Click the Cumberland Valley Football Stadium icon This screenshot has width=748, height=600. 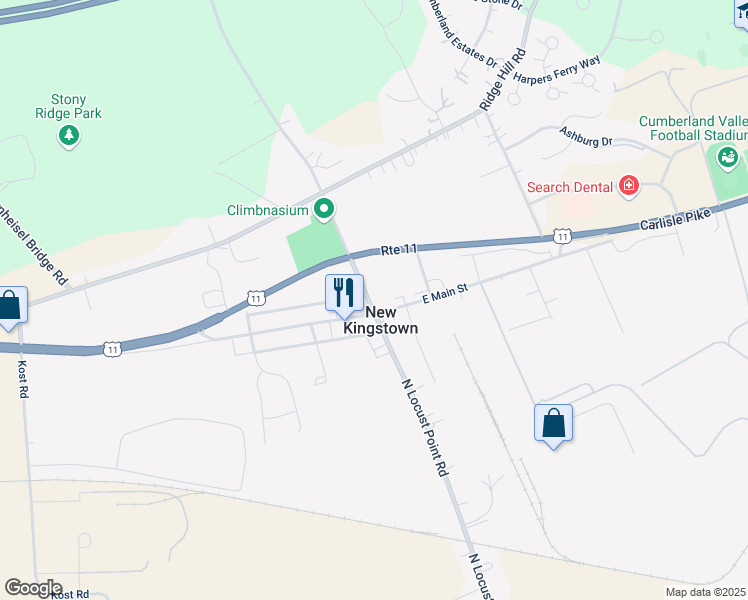click(x=727, y=158)
